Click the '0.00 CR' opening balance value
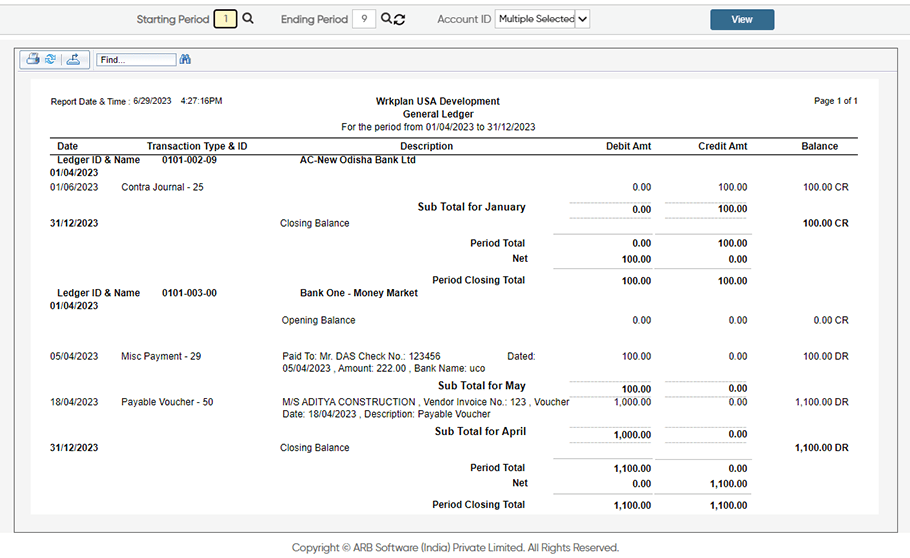Screen dimensions: 910x558 [830, 320]
